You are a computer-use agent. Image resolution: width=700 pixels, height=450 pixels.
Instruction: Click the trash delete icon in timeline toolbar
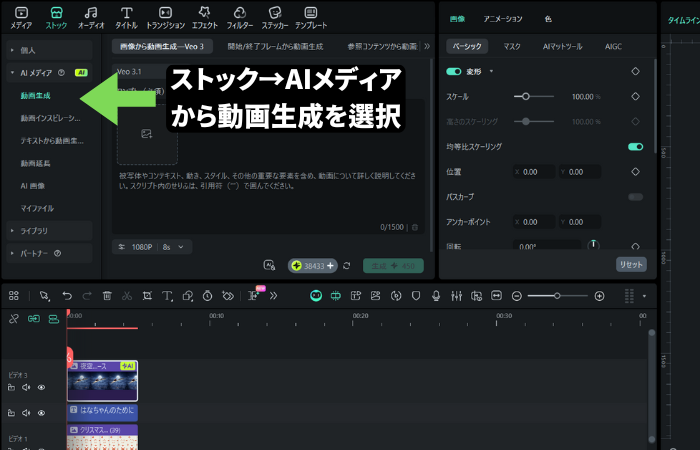(x=107, y=296)
